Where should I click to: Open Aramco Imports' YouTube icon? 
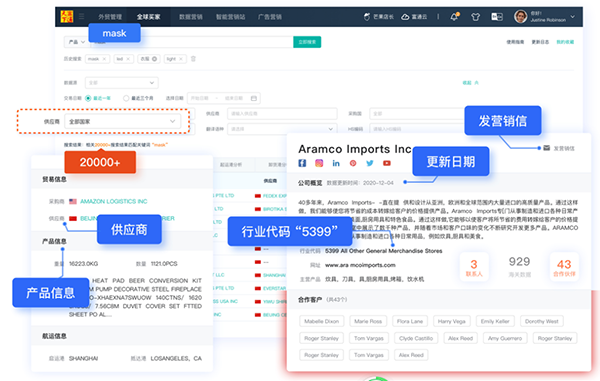pos(387,163)
